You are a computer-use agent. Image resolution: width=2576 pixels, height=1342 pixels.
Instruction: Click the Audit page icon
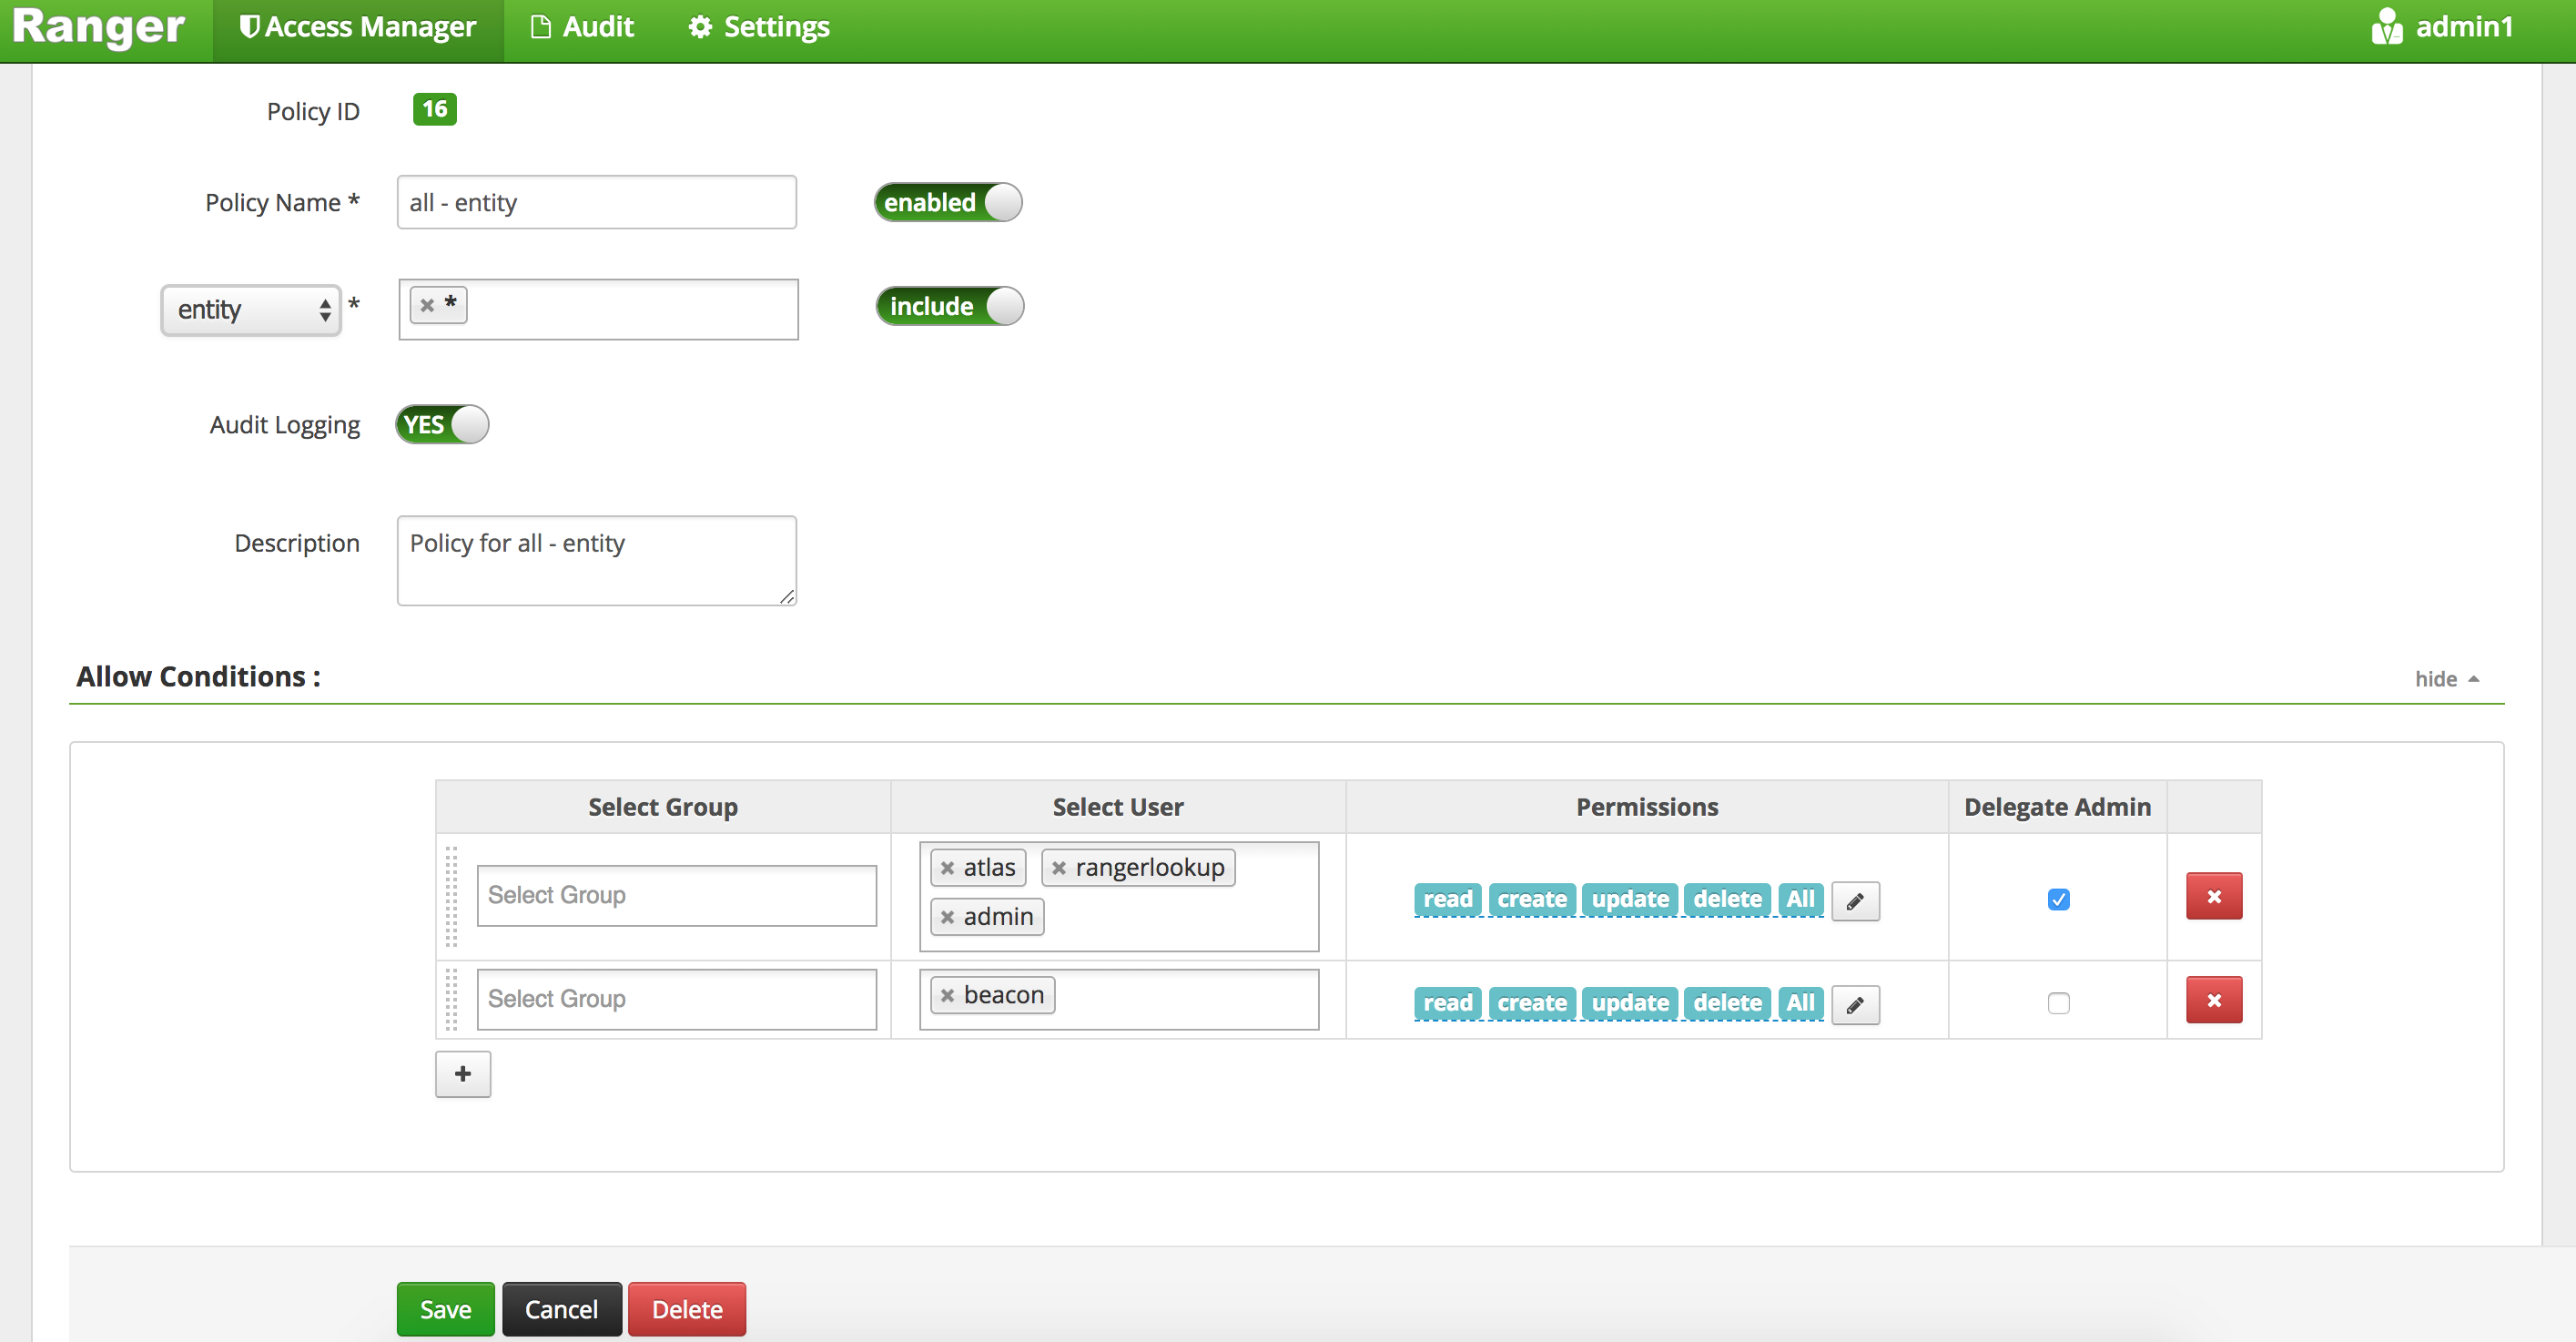(x=540, y=27)
